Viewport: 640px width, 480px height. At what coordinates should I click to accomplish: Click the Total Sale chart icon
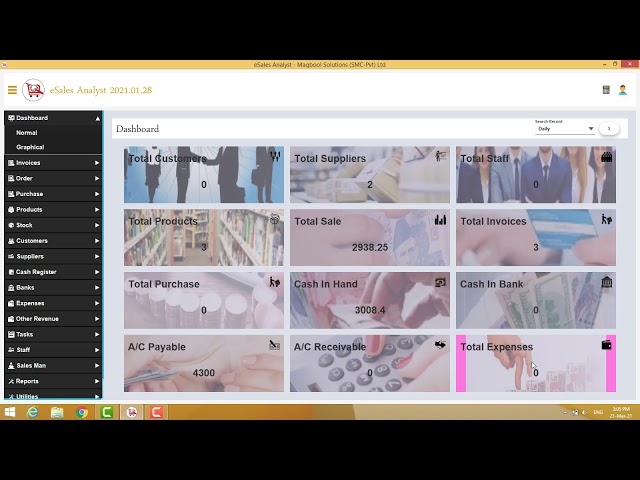(x=440, y=220)
